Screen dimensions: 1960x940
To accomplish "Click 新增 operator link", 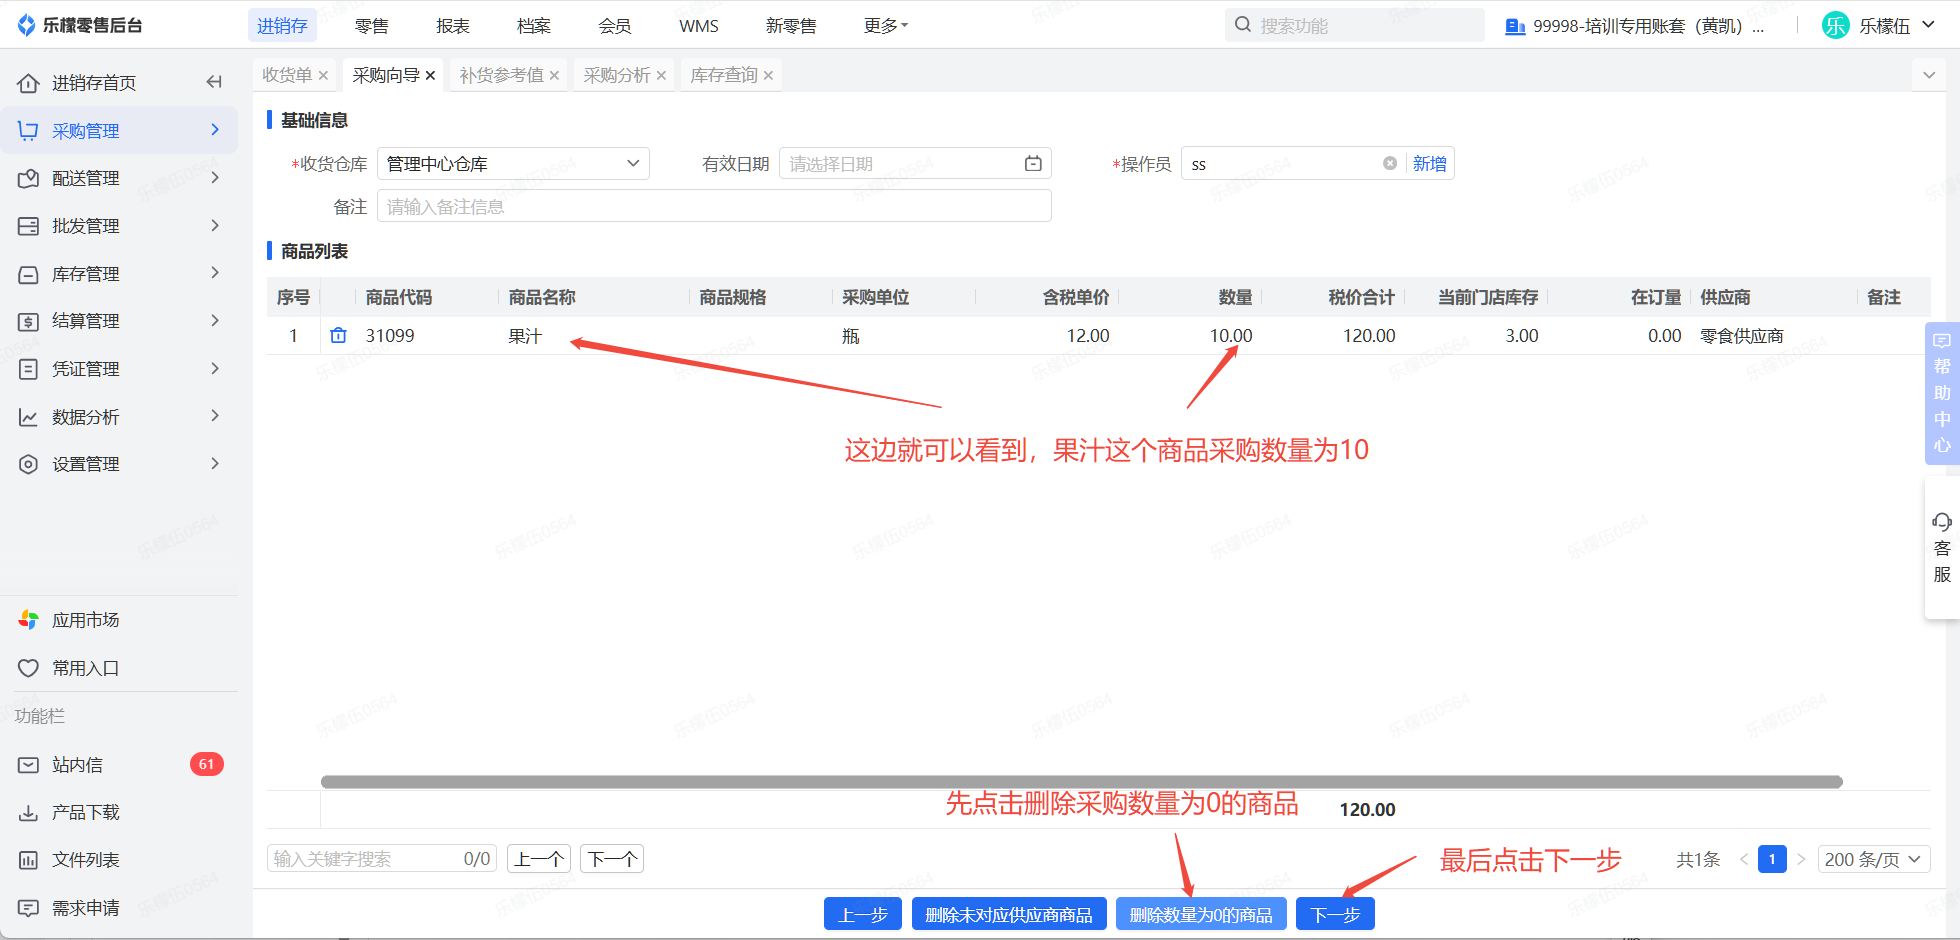I will pyautogui.click(x=1430, y=163).
